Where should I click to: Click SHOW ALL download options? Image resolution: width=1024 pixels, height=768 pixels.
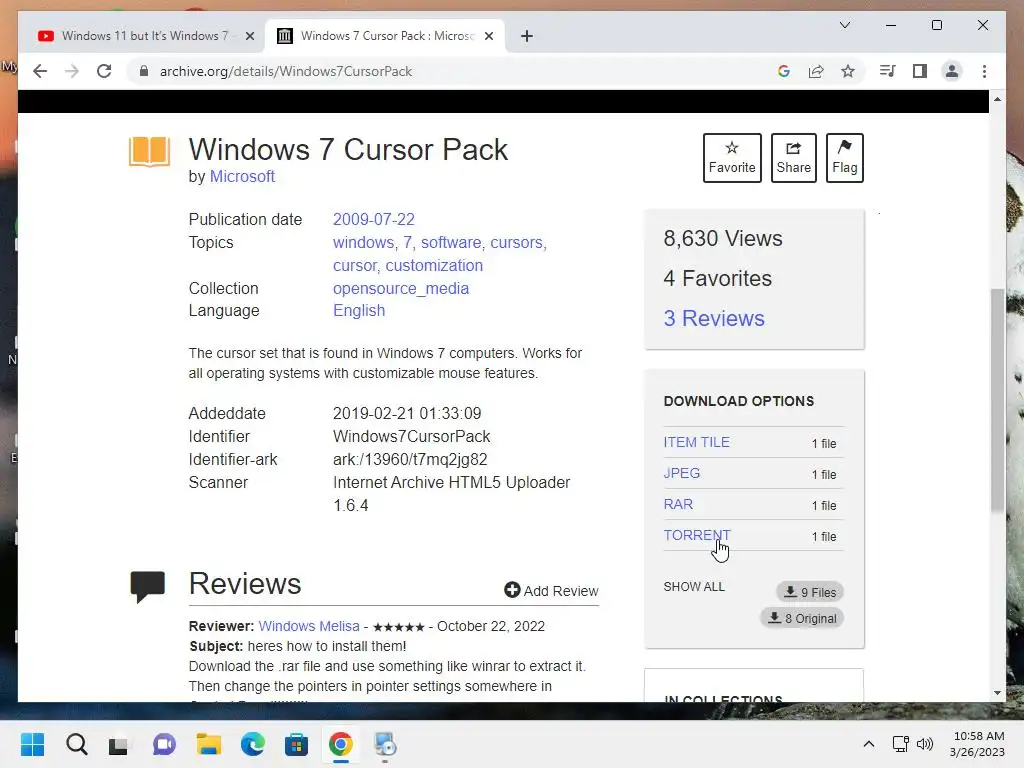point(694,586)
